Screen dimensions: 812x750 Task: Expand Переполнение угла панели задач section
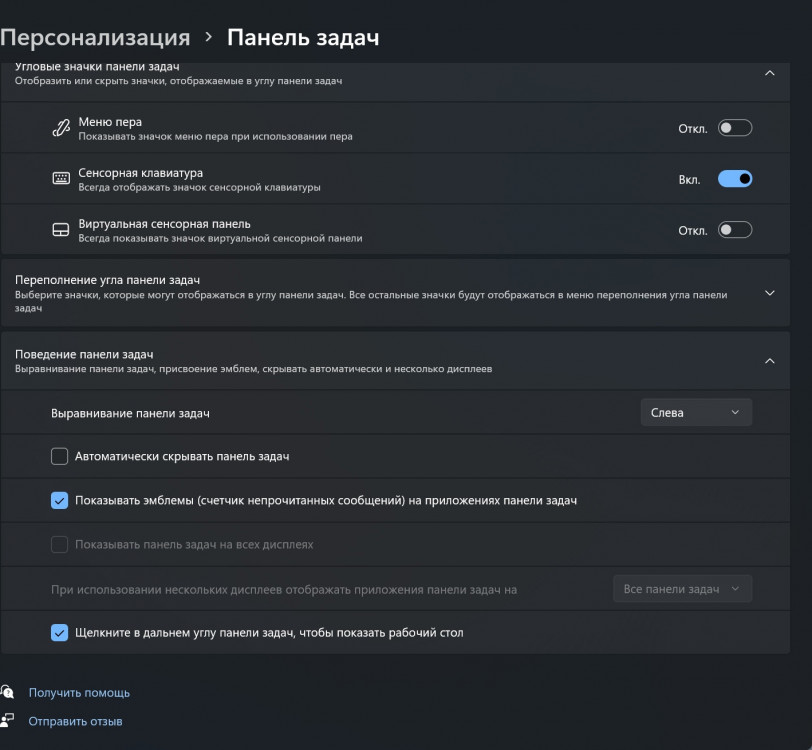coord(769,294)
